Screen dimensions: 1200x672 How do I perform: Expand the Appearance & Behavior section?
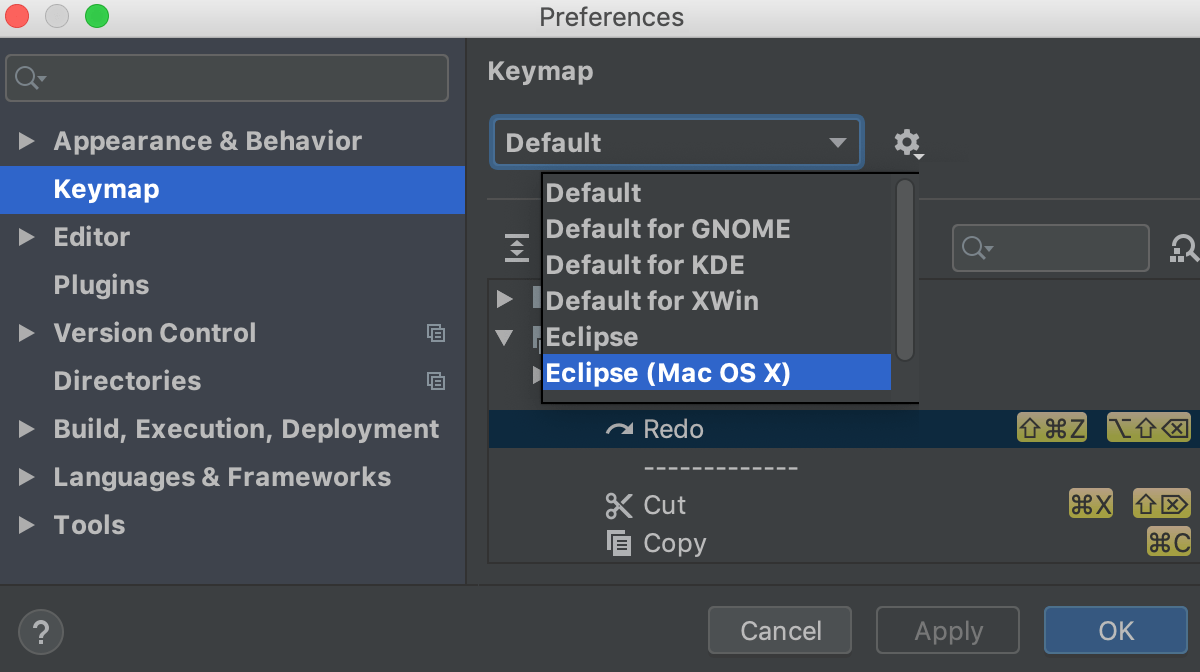tap(27, 141)
